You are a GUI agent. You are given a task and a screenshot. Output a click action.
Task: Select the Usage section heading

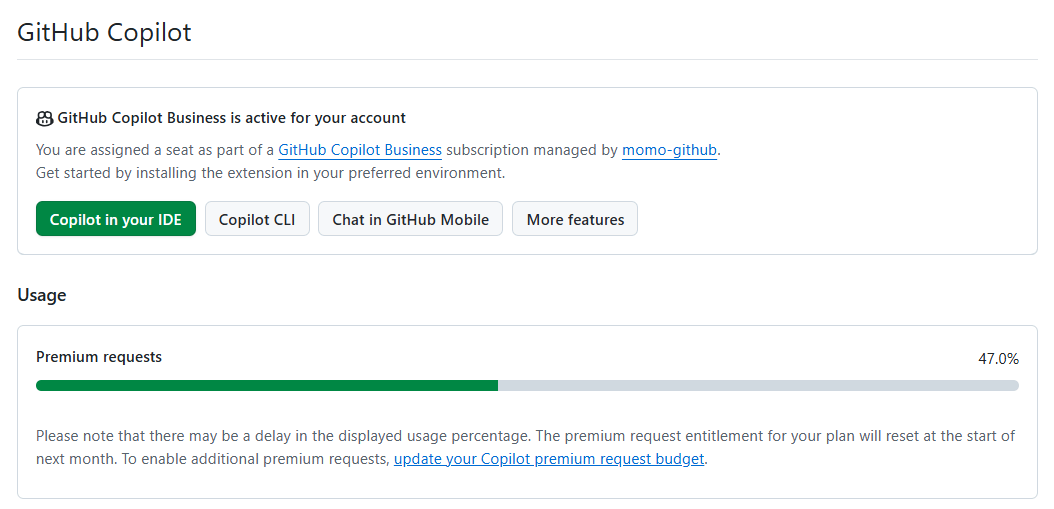[x=42, y=295]
